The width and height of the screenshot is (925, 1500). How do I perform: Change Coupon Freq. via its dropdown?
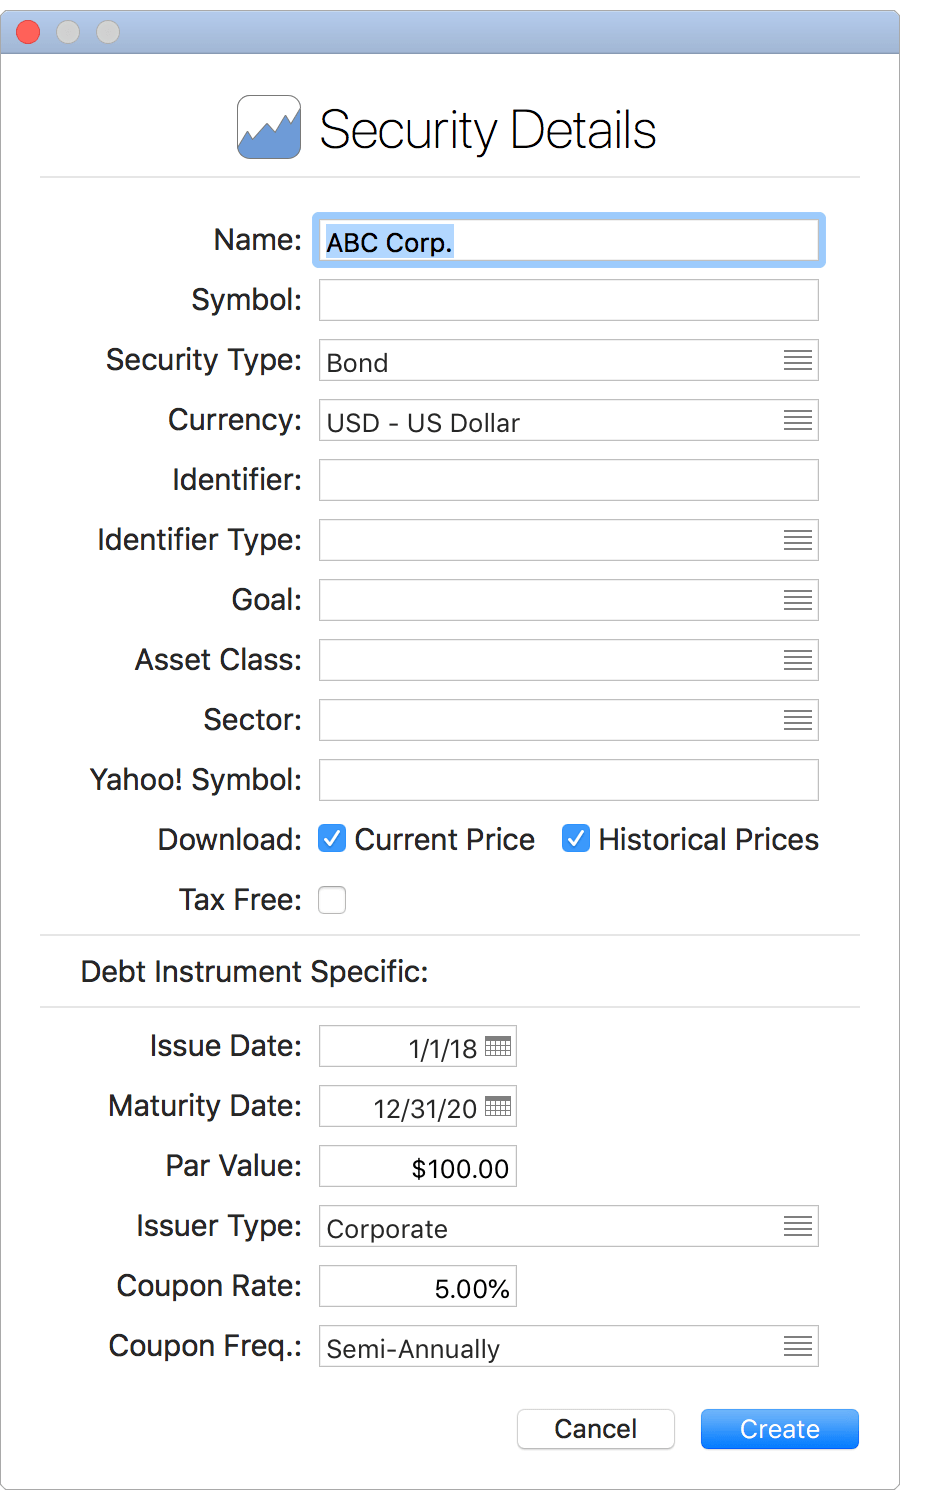(797, 1346)
